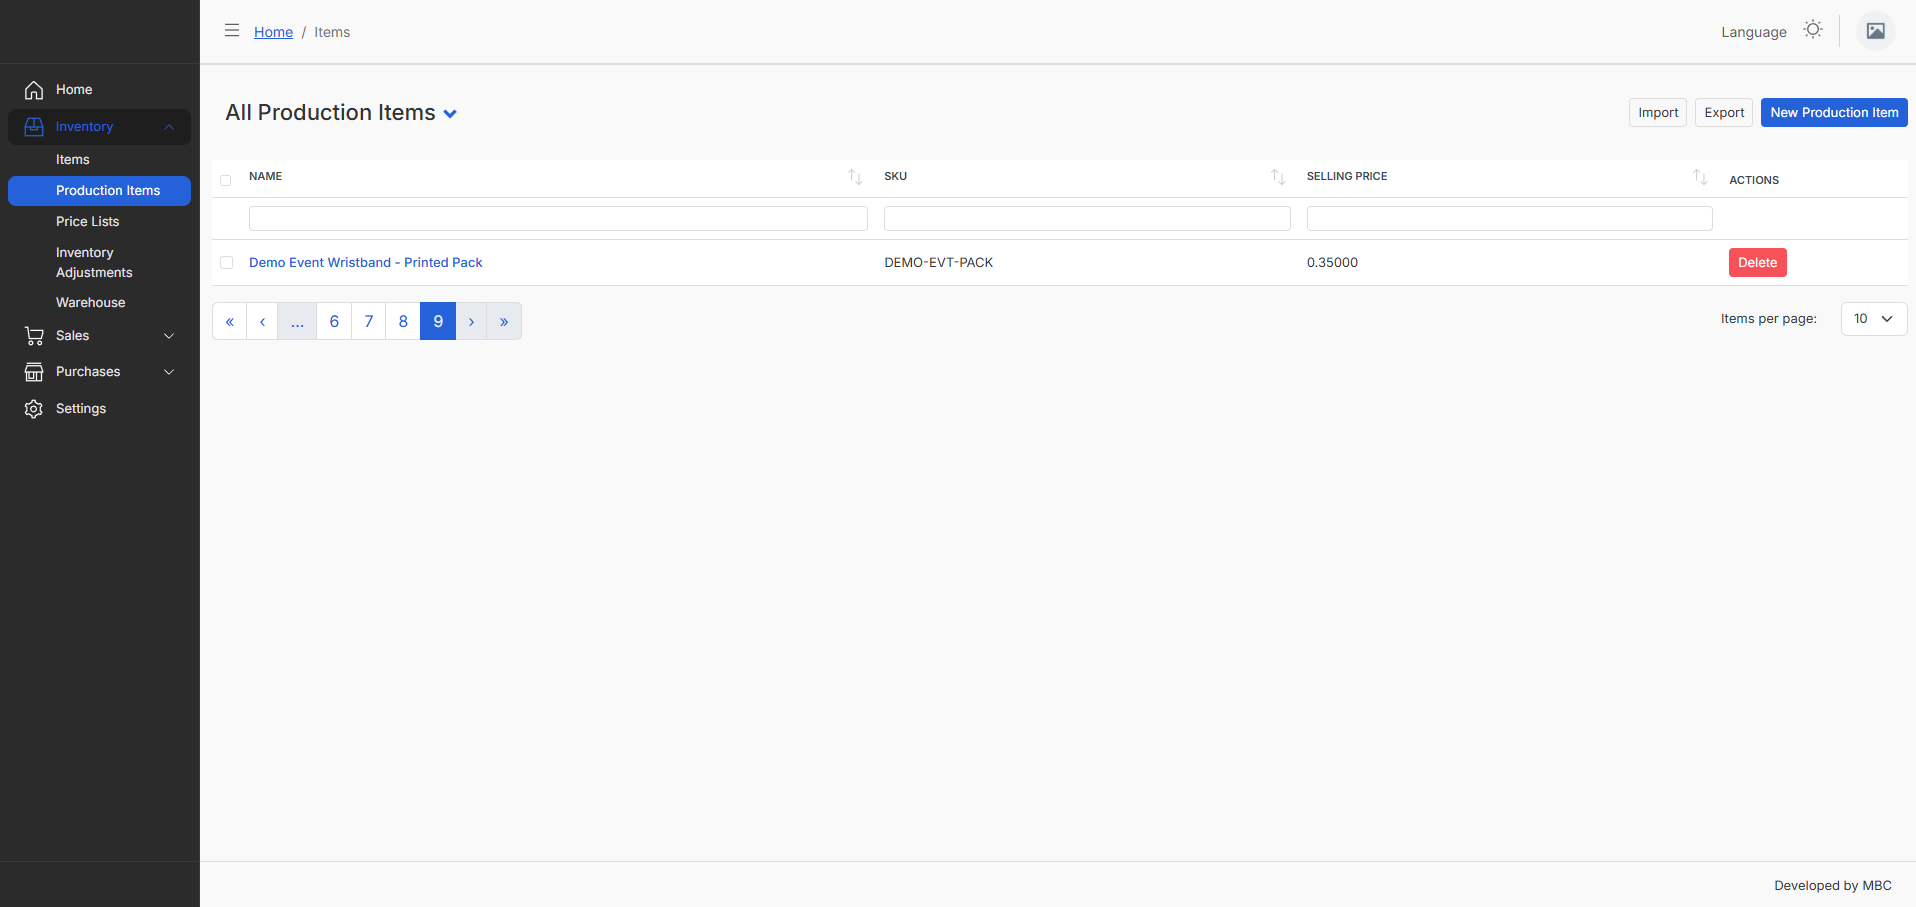Focus the SELLING PRICE filter input field
Viewport: 1916px width, 907px height.
(x=1509, y=219)
